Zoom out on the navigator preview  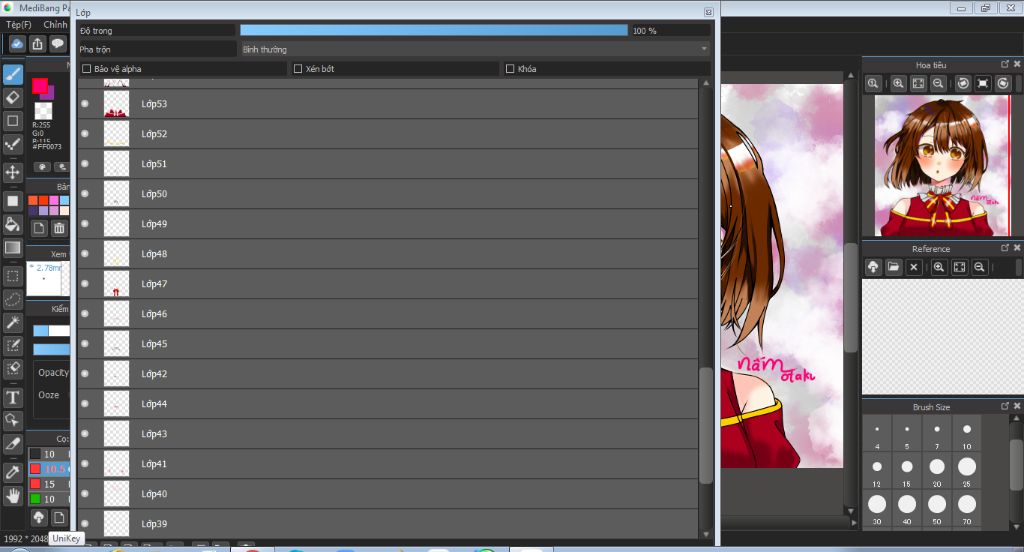point(938,84)
